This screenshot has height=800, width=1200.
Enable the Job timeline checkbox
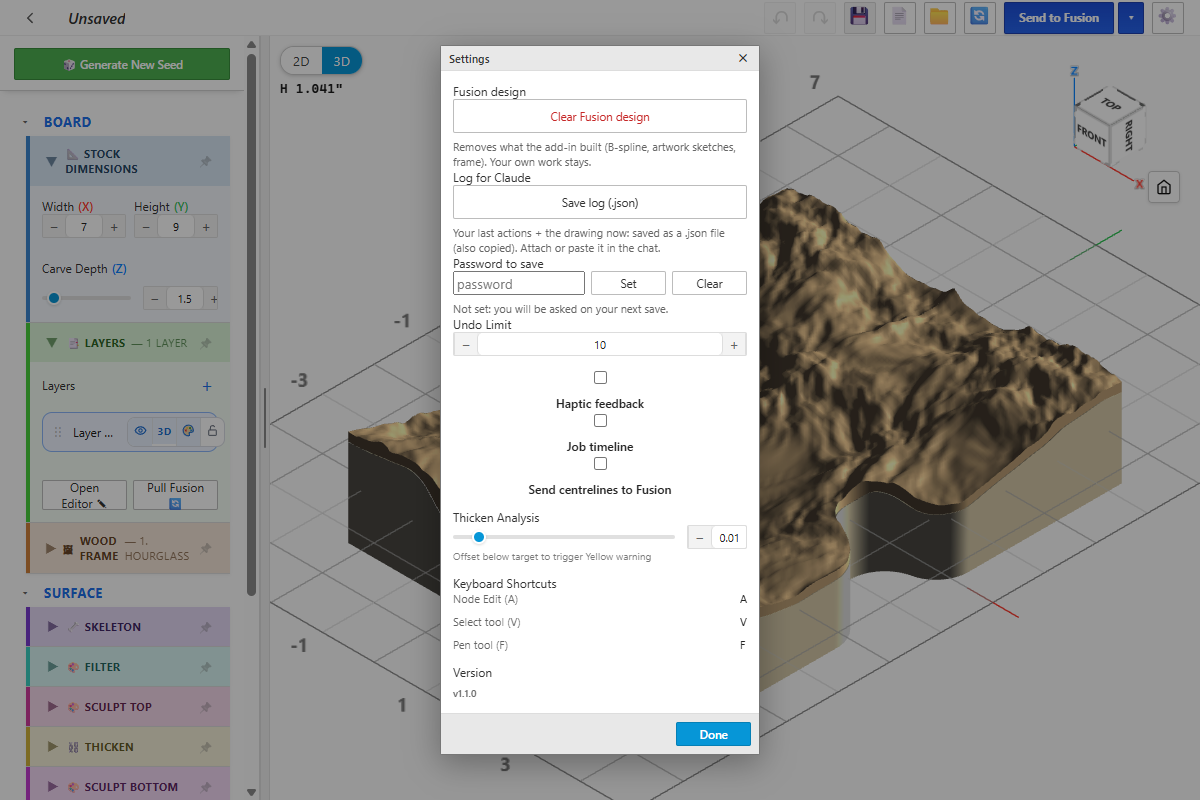pos(600,421)
